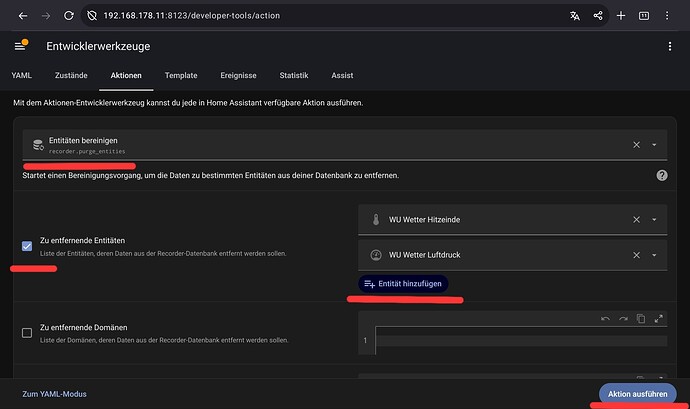Open the translate page icon

[575, 16]
